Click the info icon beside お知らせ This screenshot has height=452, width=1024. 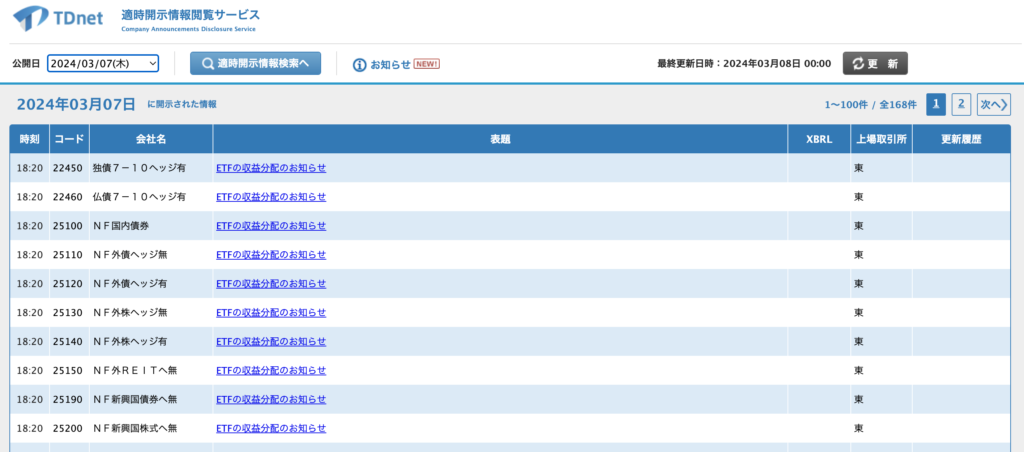coord(359,64)
